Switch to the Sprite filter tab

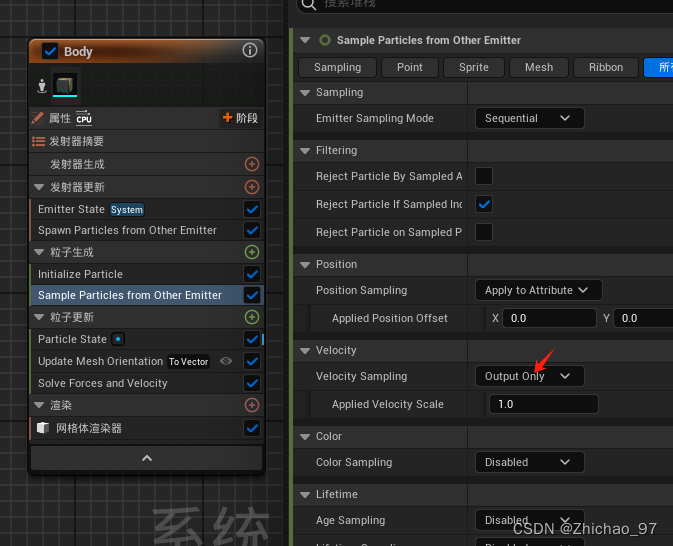click(x=473, y=67)
